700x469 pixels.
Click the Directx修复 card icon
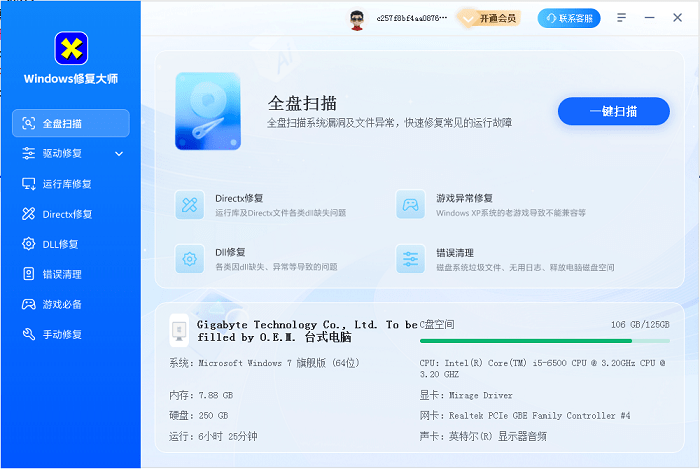tap(189, 205)
